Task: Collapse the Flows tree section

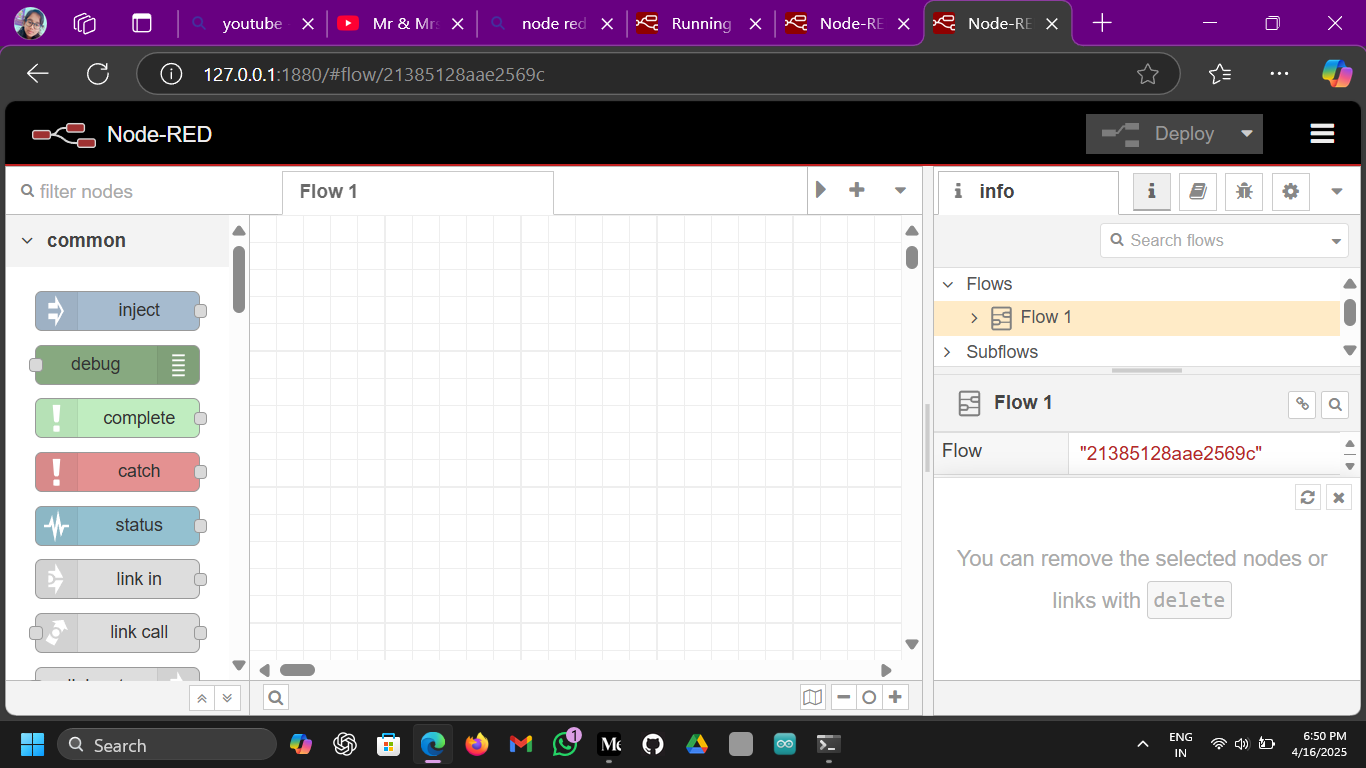Action: click(948, 285)
